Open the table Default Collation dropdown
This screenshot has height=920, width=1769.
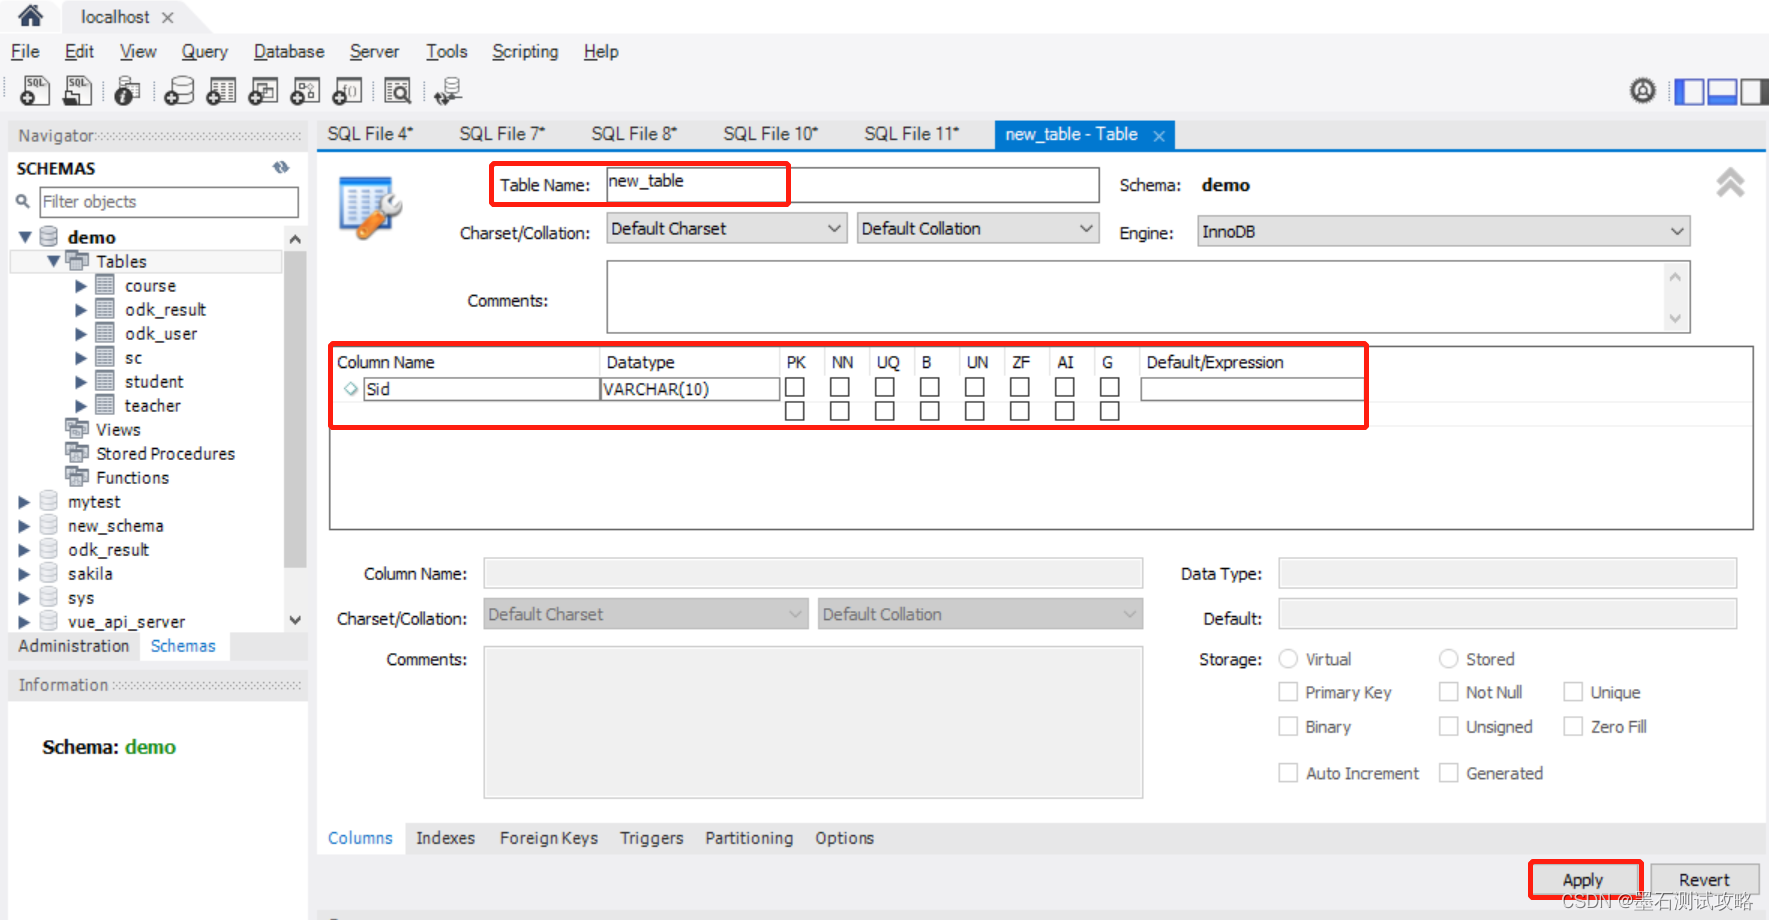click(x=978, y=229)
